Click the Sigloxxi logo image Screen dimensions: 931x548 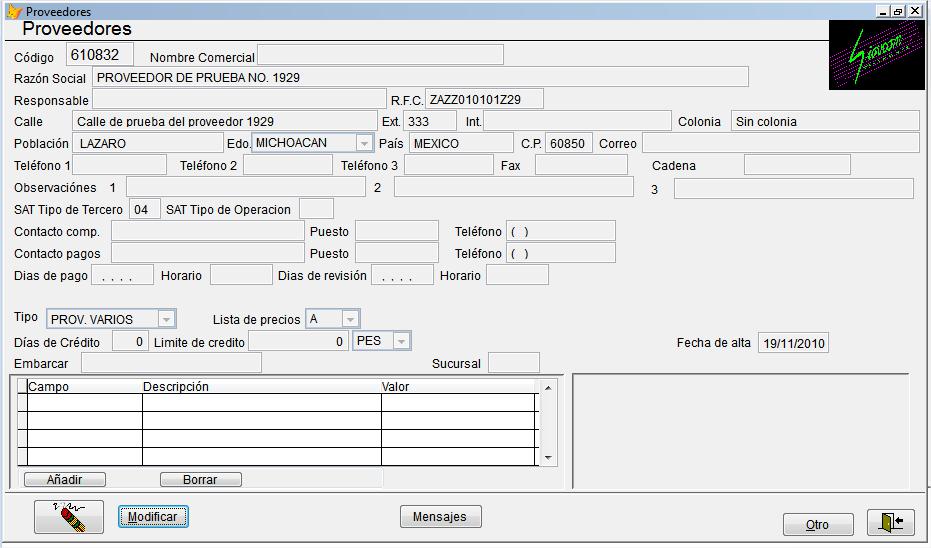[x=876, y=55]
